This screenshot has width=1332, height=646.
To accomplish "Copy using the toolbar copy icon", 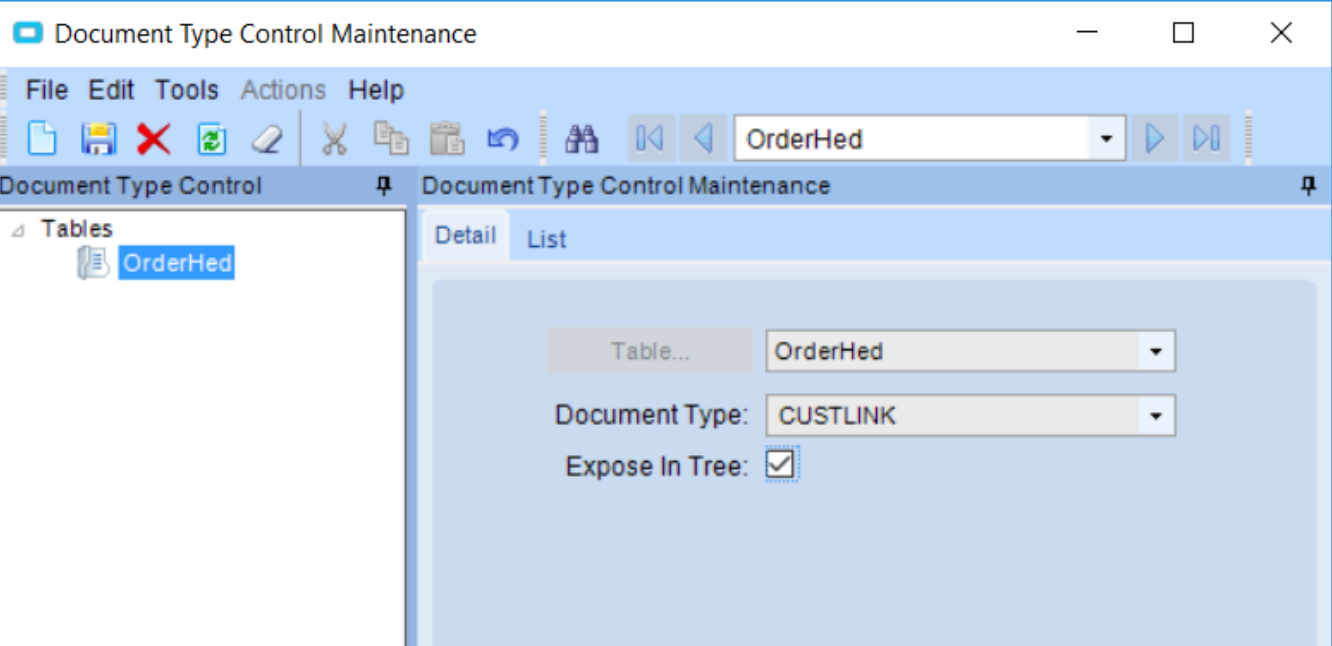I will (x=391, y=138).
